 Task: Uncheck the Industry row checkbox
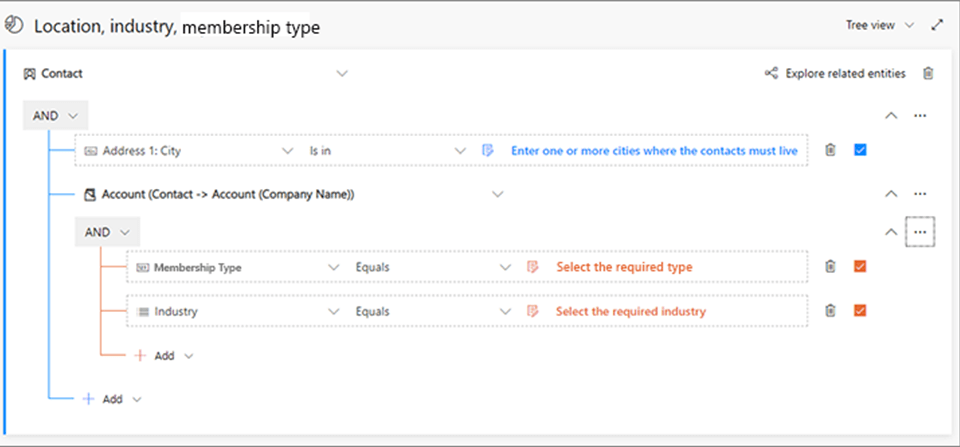tap(860, 311)
